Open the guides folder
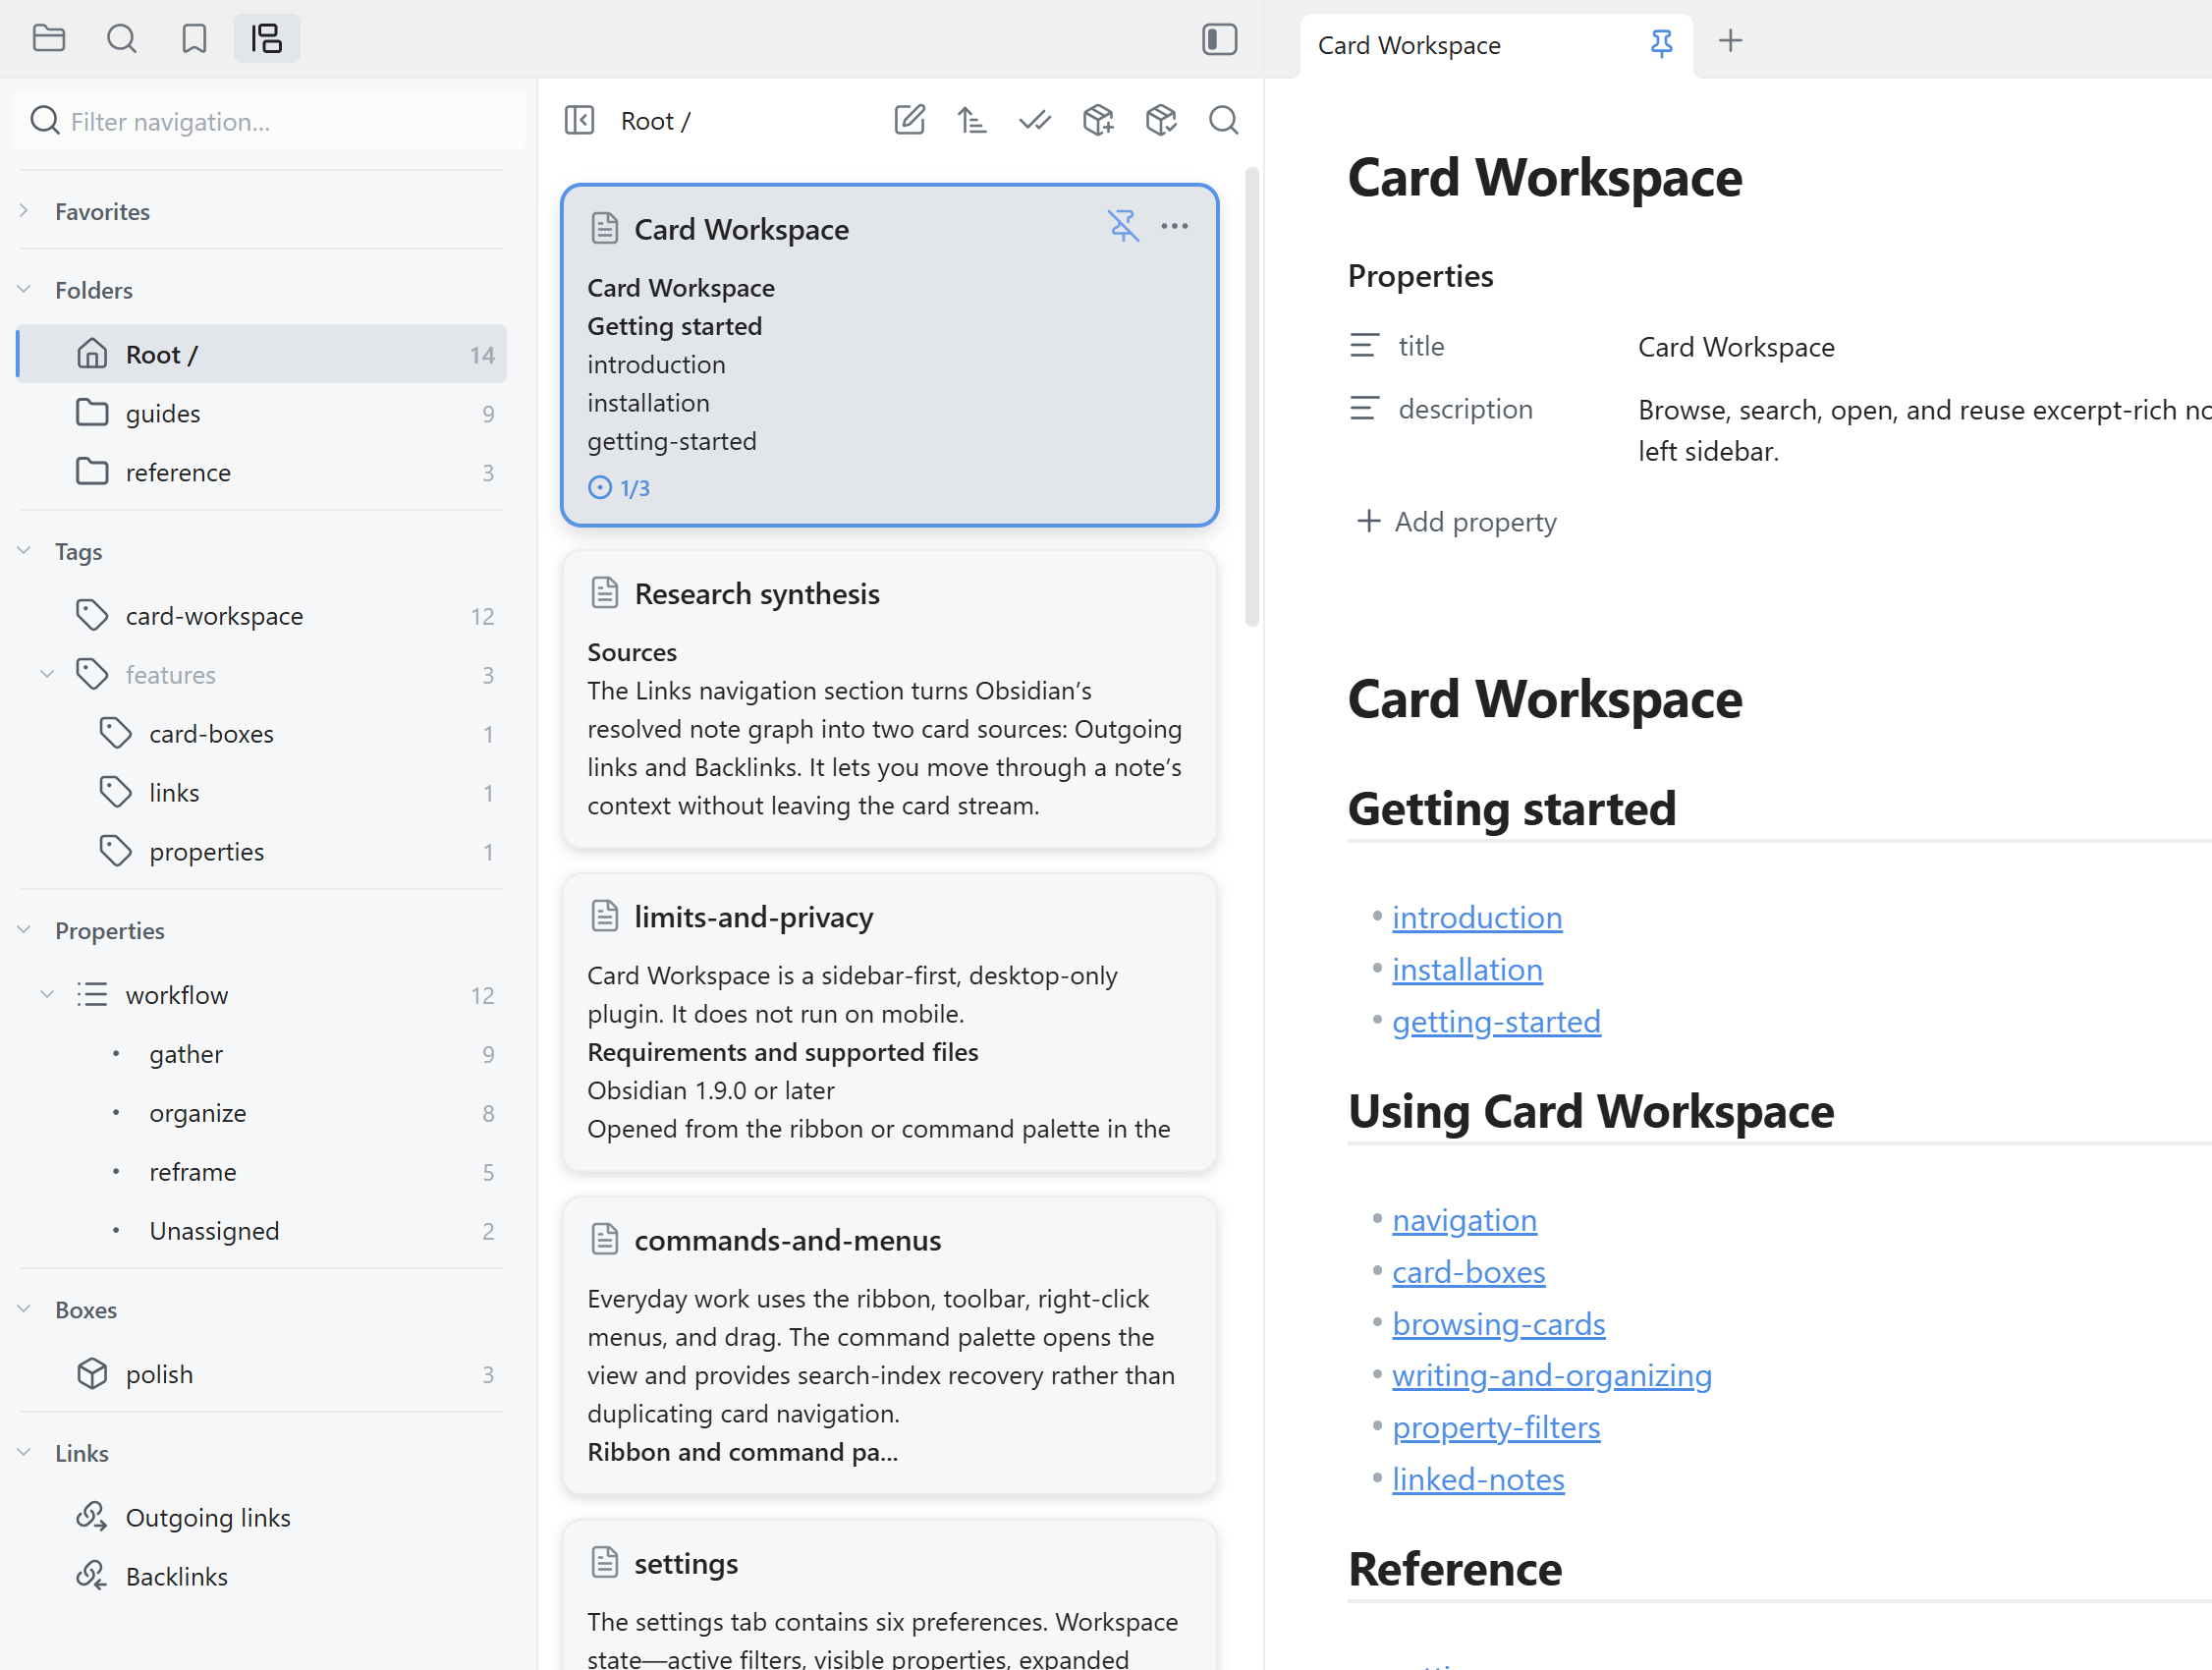The image size is (2212, 1670). click(262, 413)
